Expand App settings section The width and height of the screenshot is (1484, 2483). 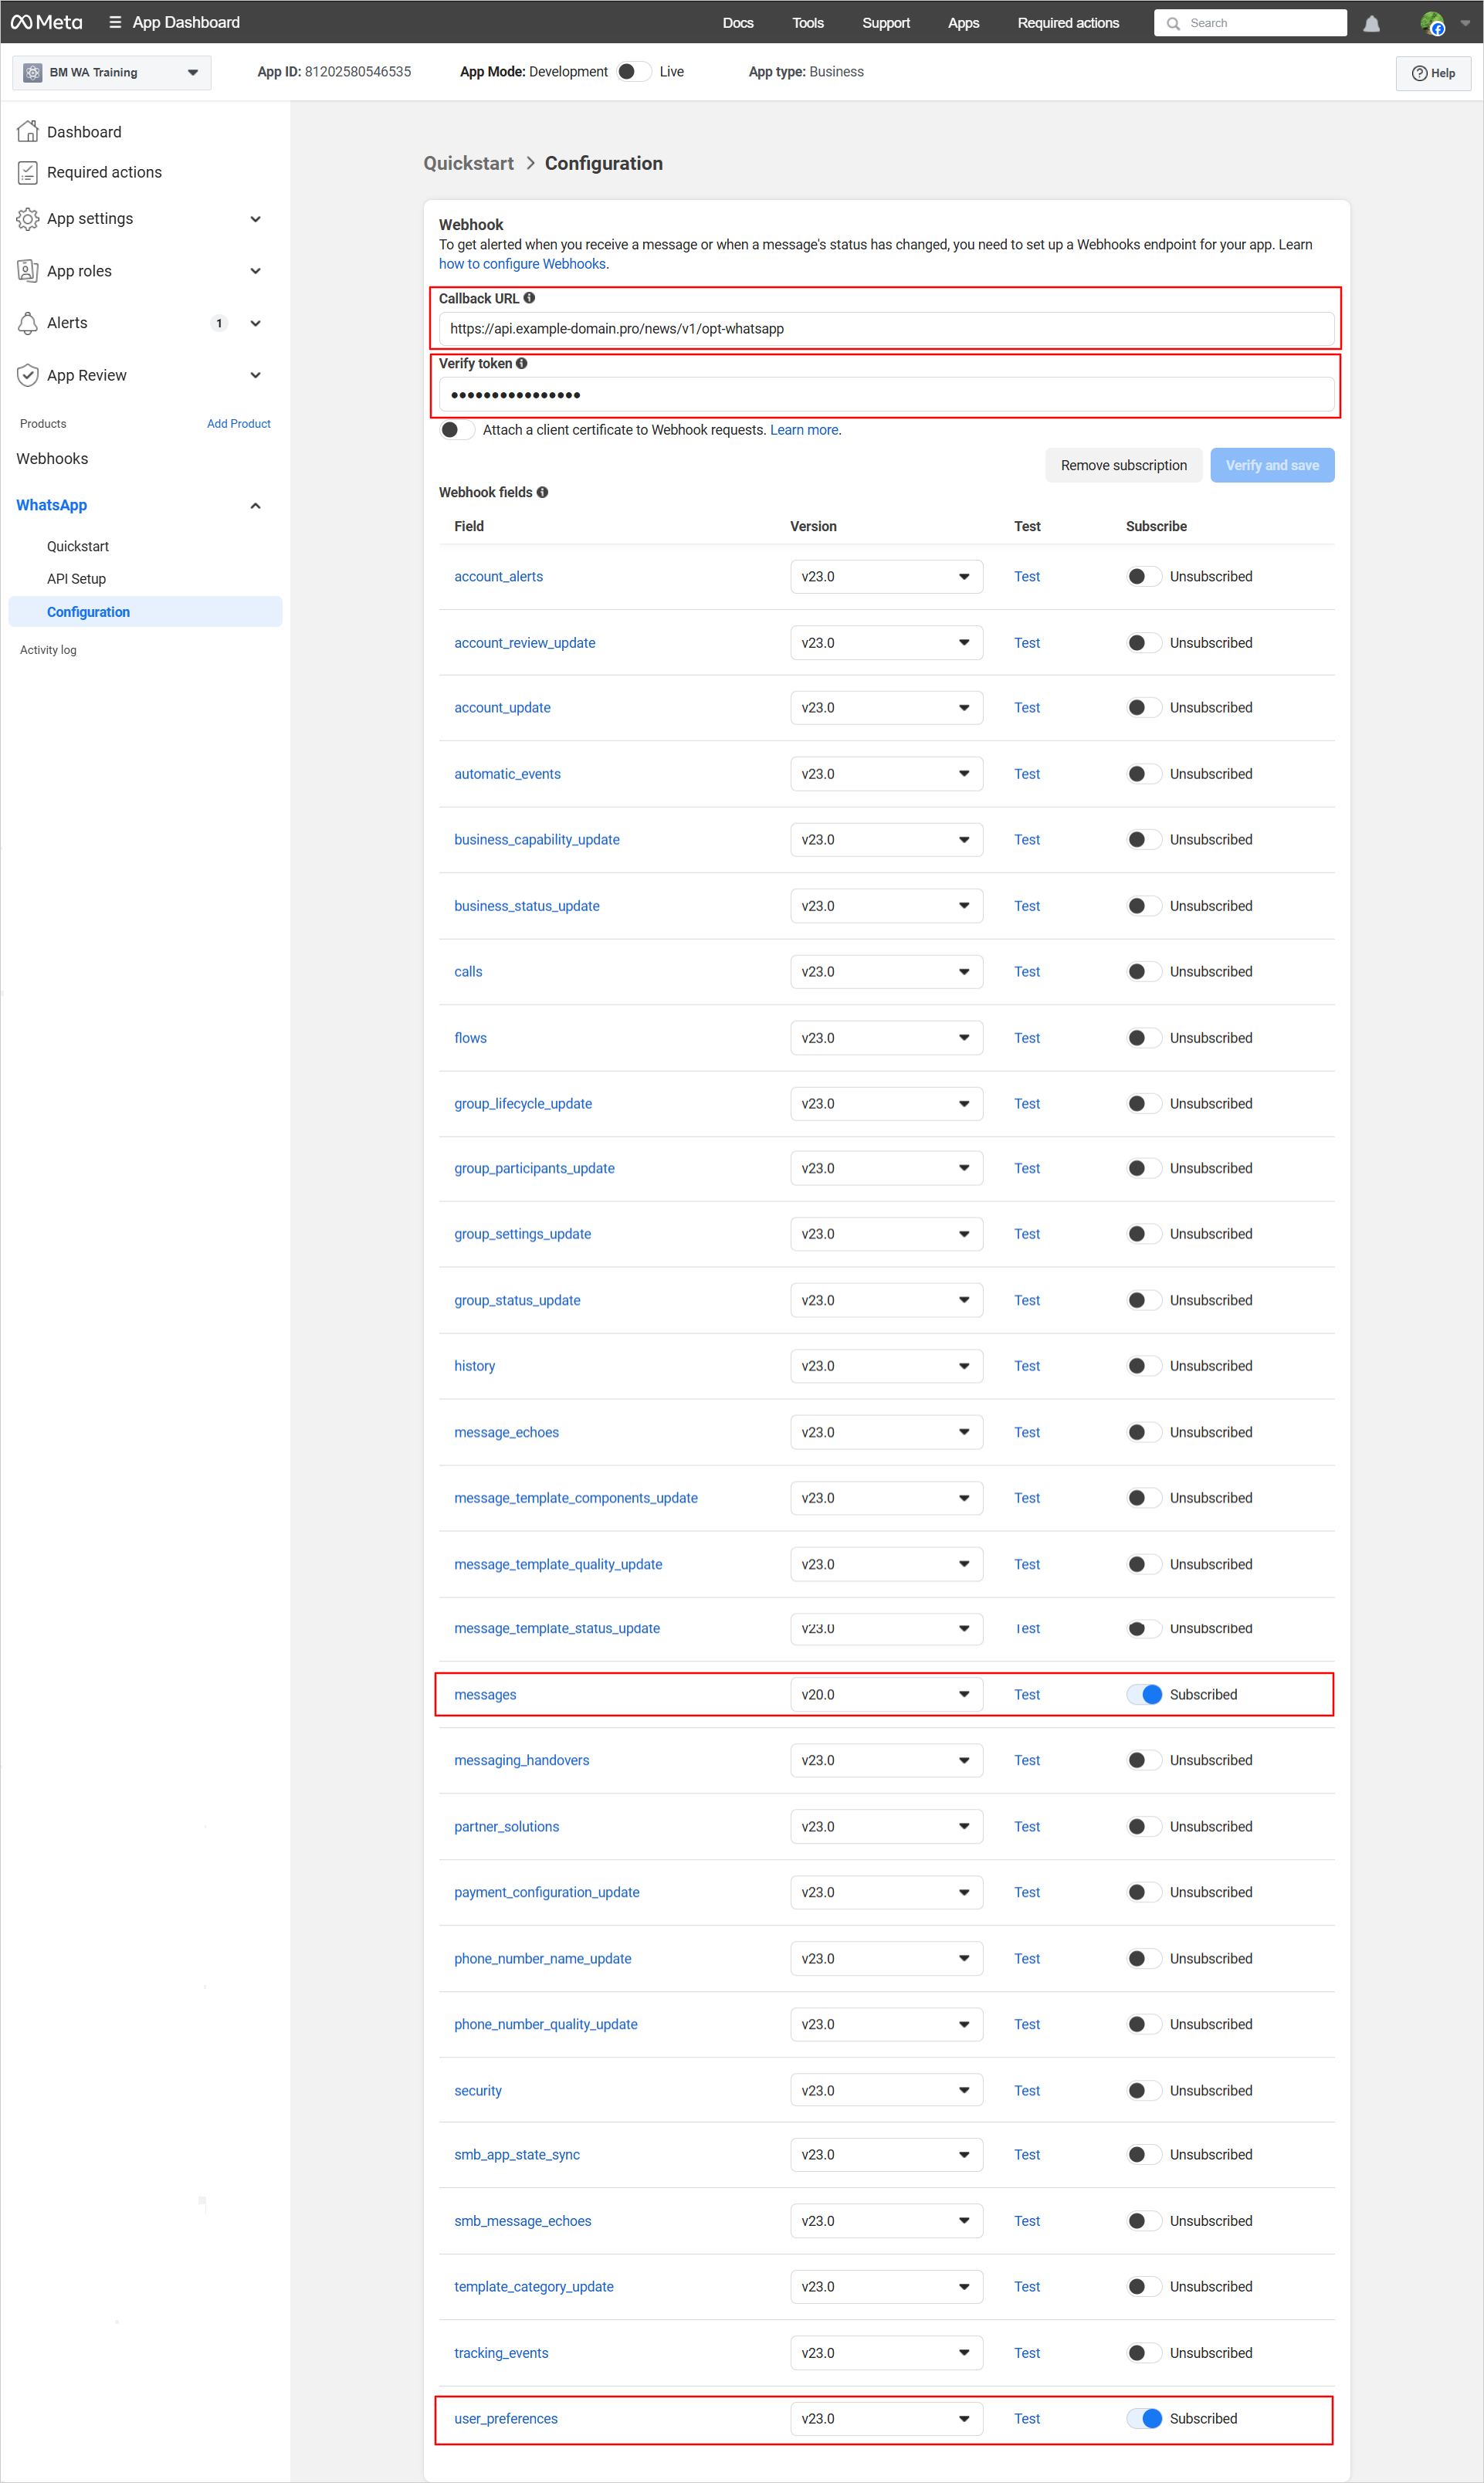pyautogui.click(x=255, y=219)
